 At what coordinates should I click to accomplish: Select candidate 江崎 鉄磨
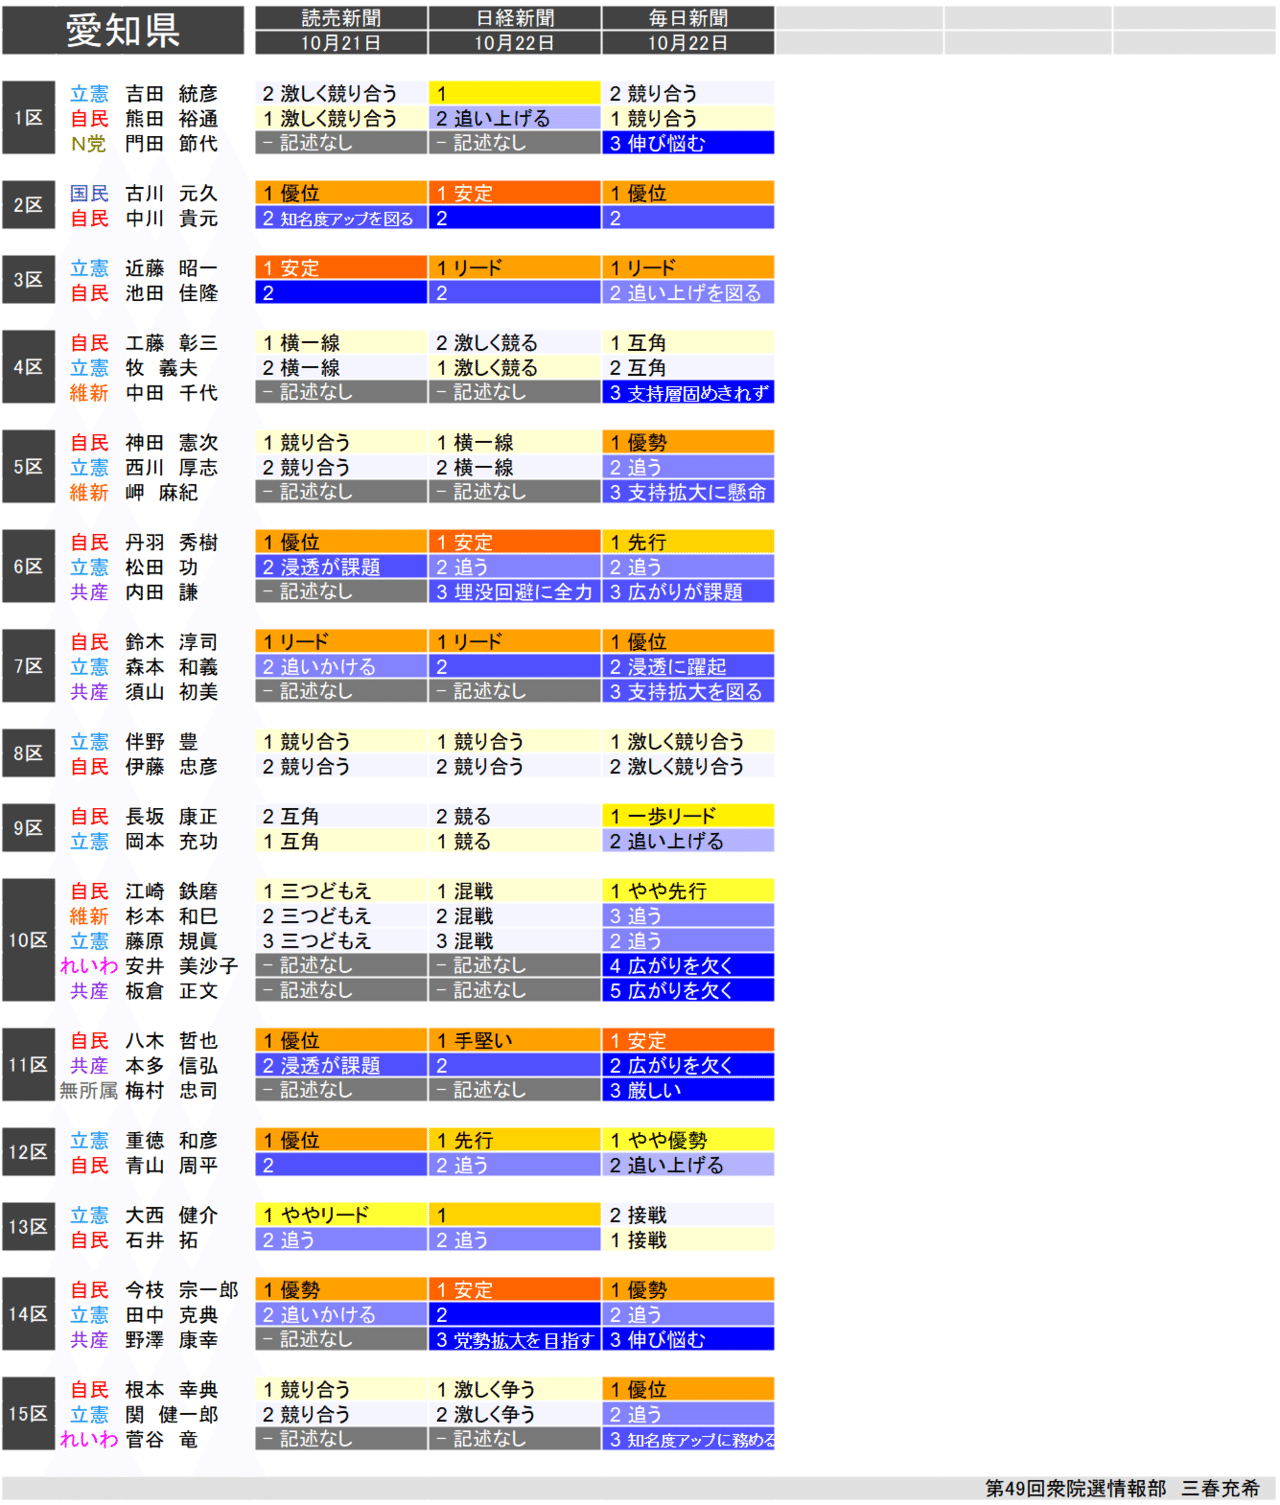pyautogui.click(x=171, y=892)
